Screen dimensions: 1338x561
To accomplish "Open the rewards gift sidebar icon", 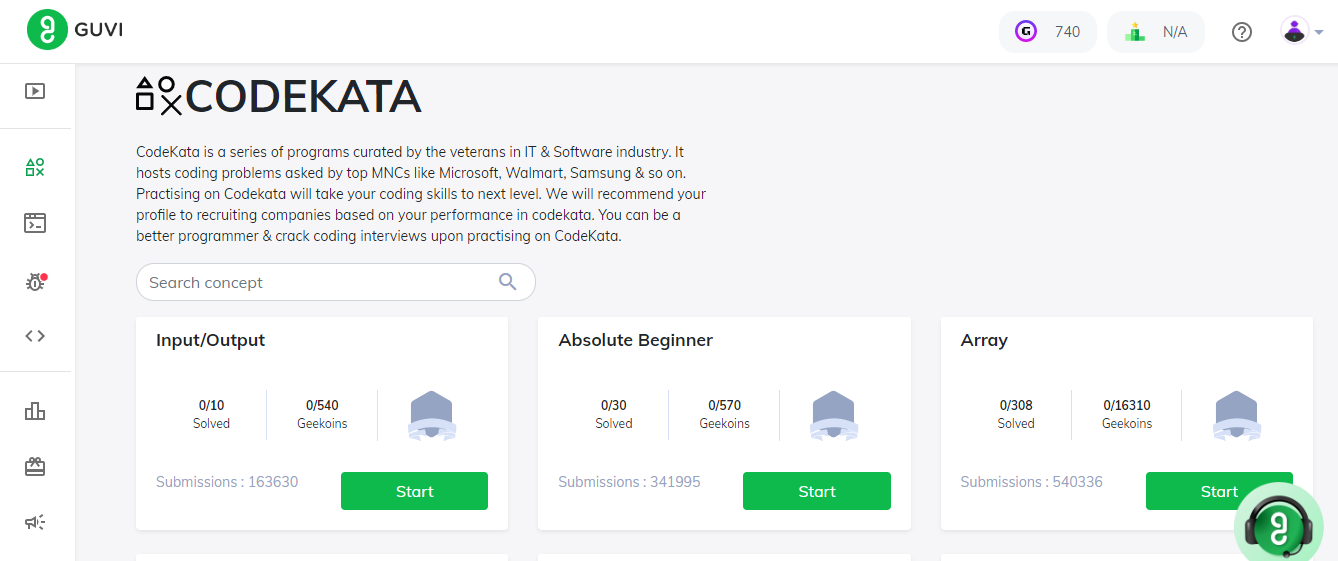I will (x=35, y=467).
